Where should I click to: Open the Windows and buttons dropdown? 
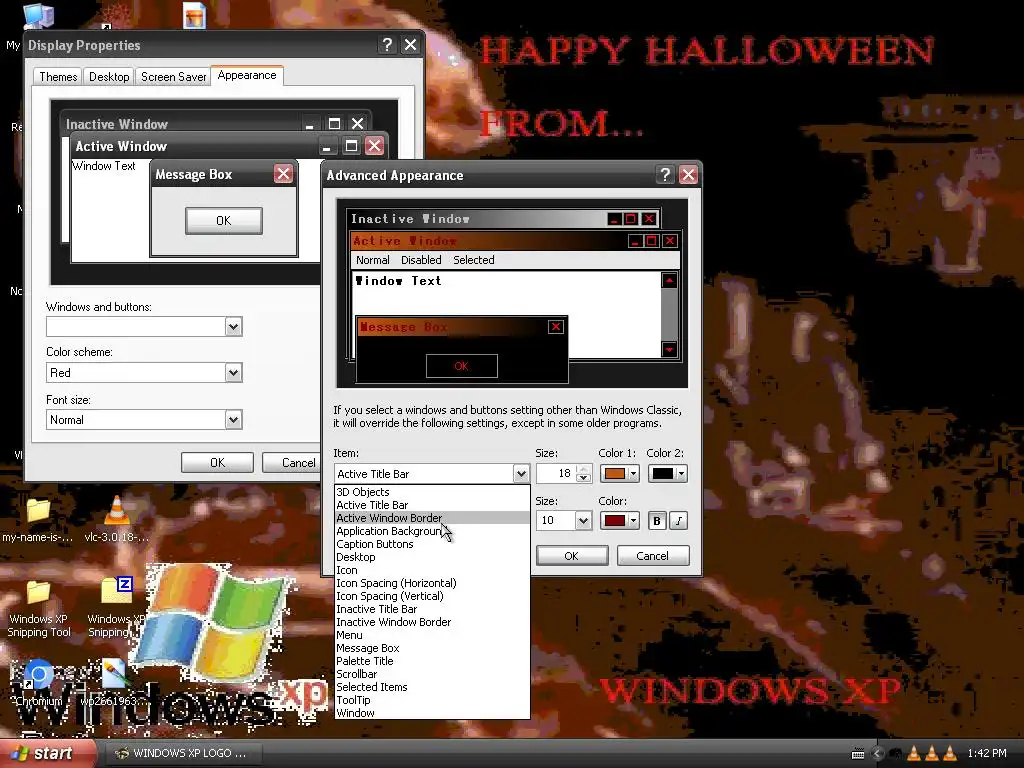click(x=233, y=327)
